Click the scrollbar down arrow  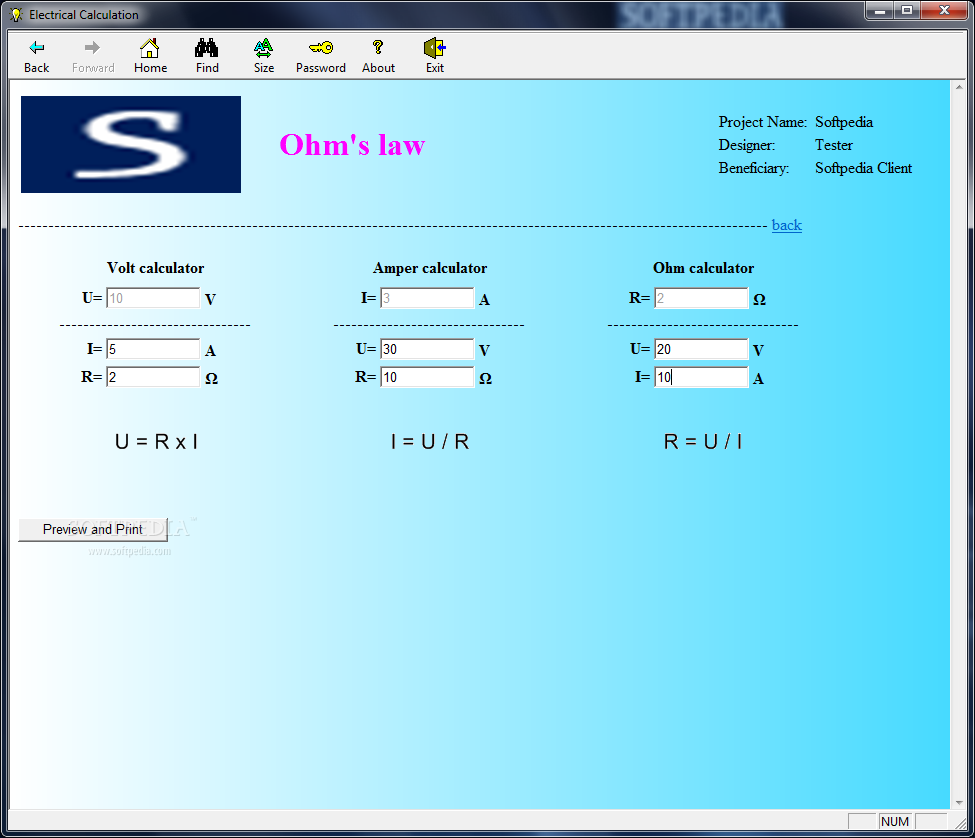(958, 803)
